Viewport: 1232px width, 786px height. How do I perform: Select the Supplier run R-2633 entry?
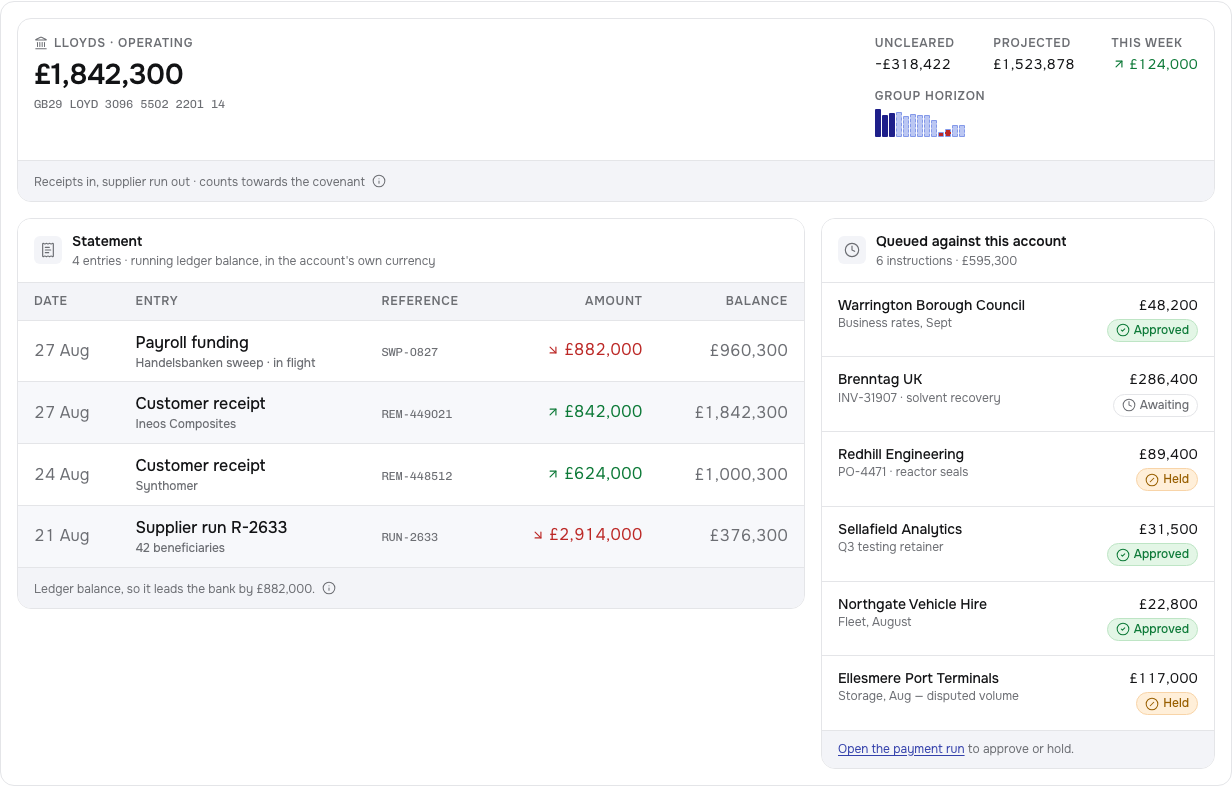[x=411, y=537]
